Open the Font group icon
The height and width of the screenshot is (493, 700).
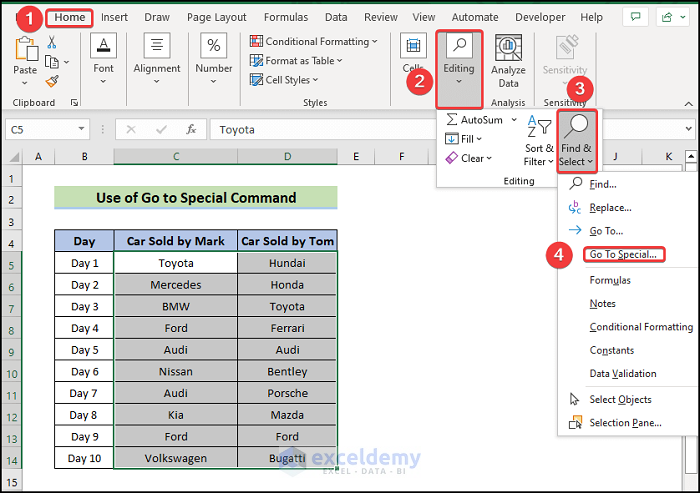pos(103,46)
